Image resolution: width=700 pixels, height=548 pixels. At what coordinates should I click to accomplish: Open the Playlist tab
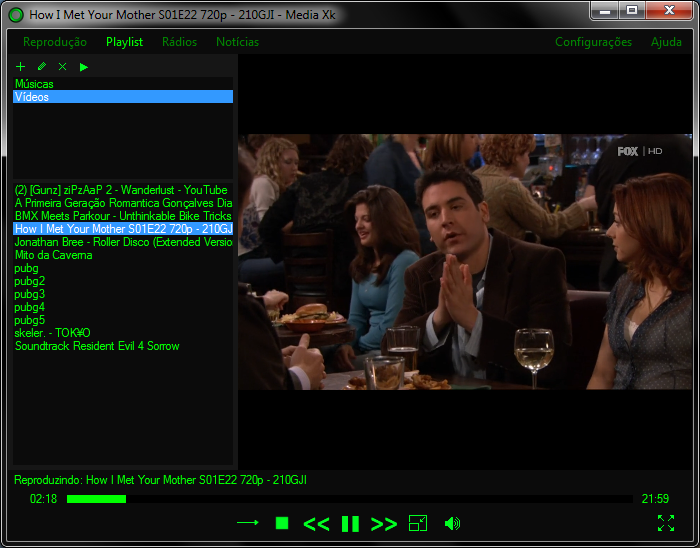[125, 42]
